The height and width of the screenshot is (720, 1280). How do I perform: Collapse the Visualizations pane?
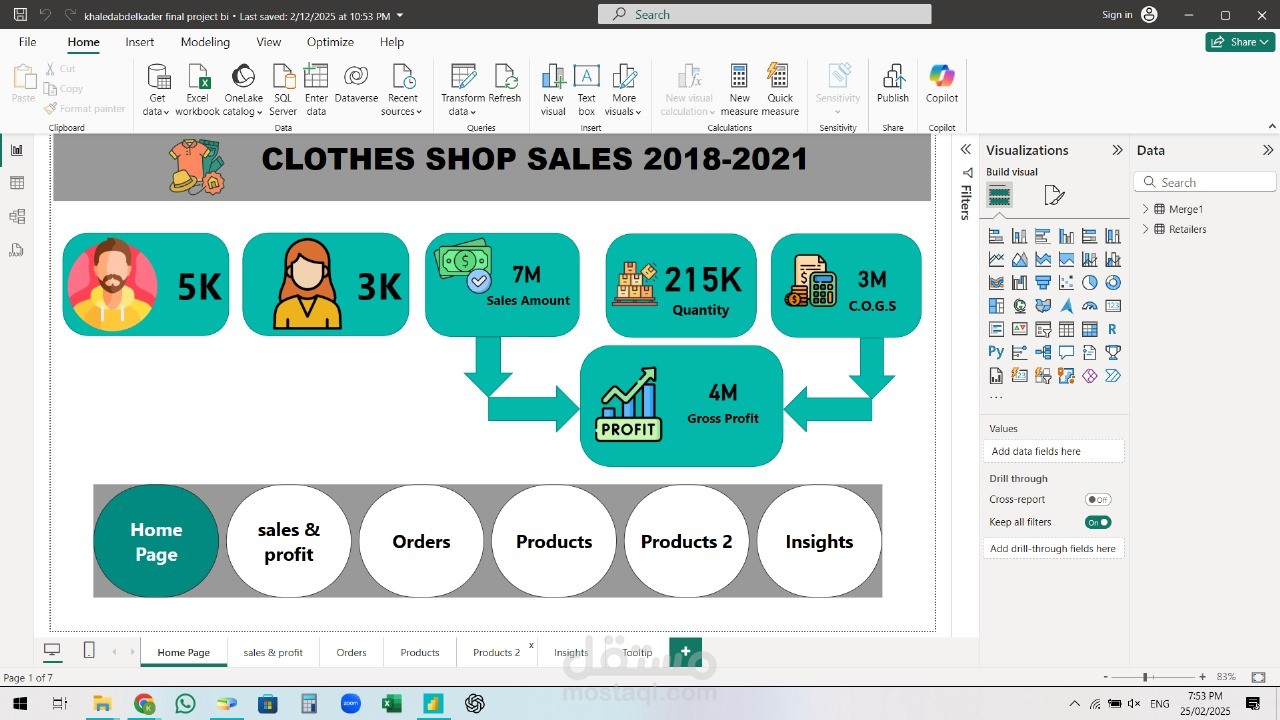pos(1117,150)
